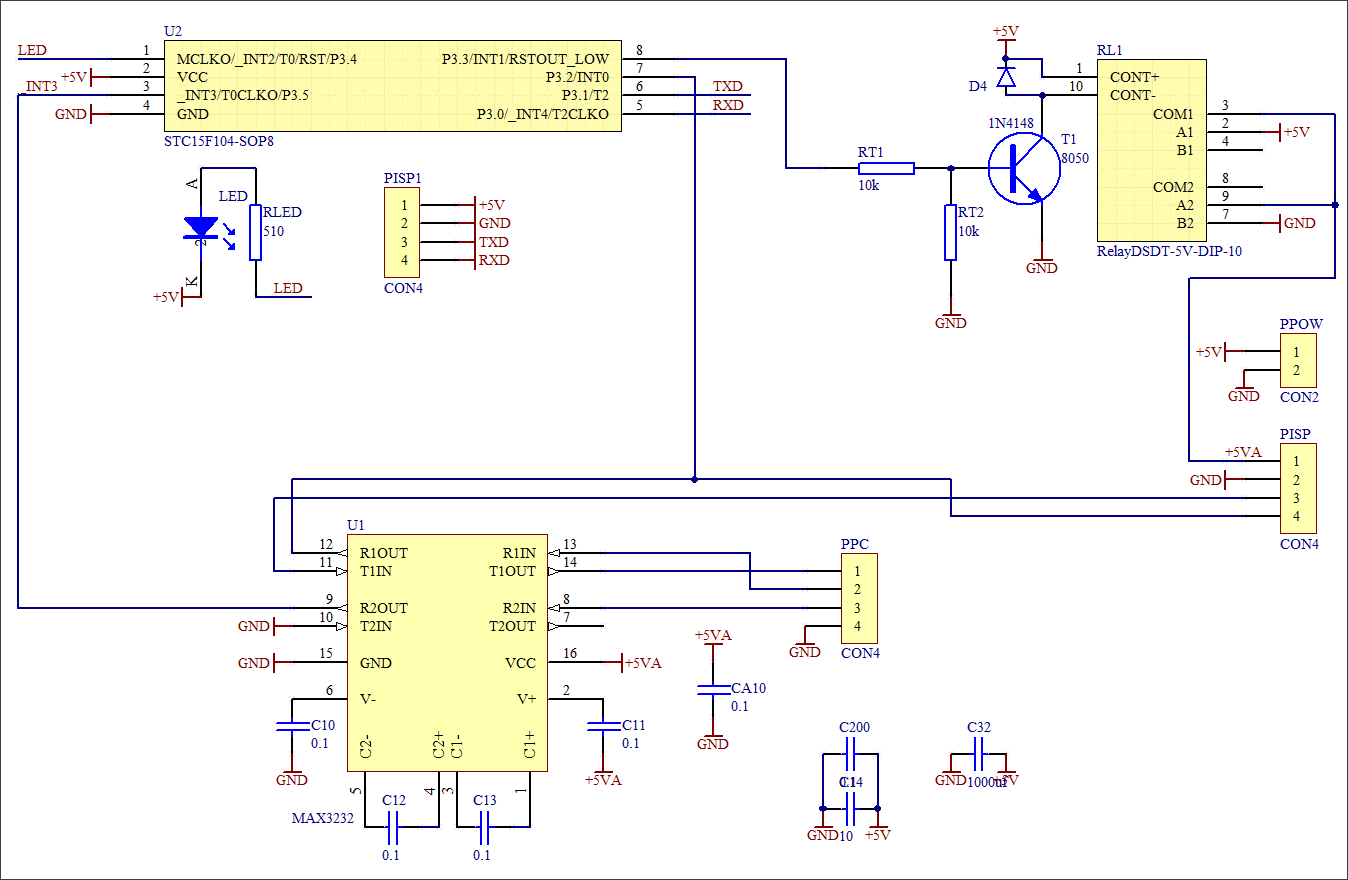
Task: Select the C32 capacitor designator
Action: (979, 727)
